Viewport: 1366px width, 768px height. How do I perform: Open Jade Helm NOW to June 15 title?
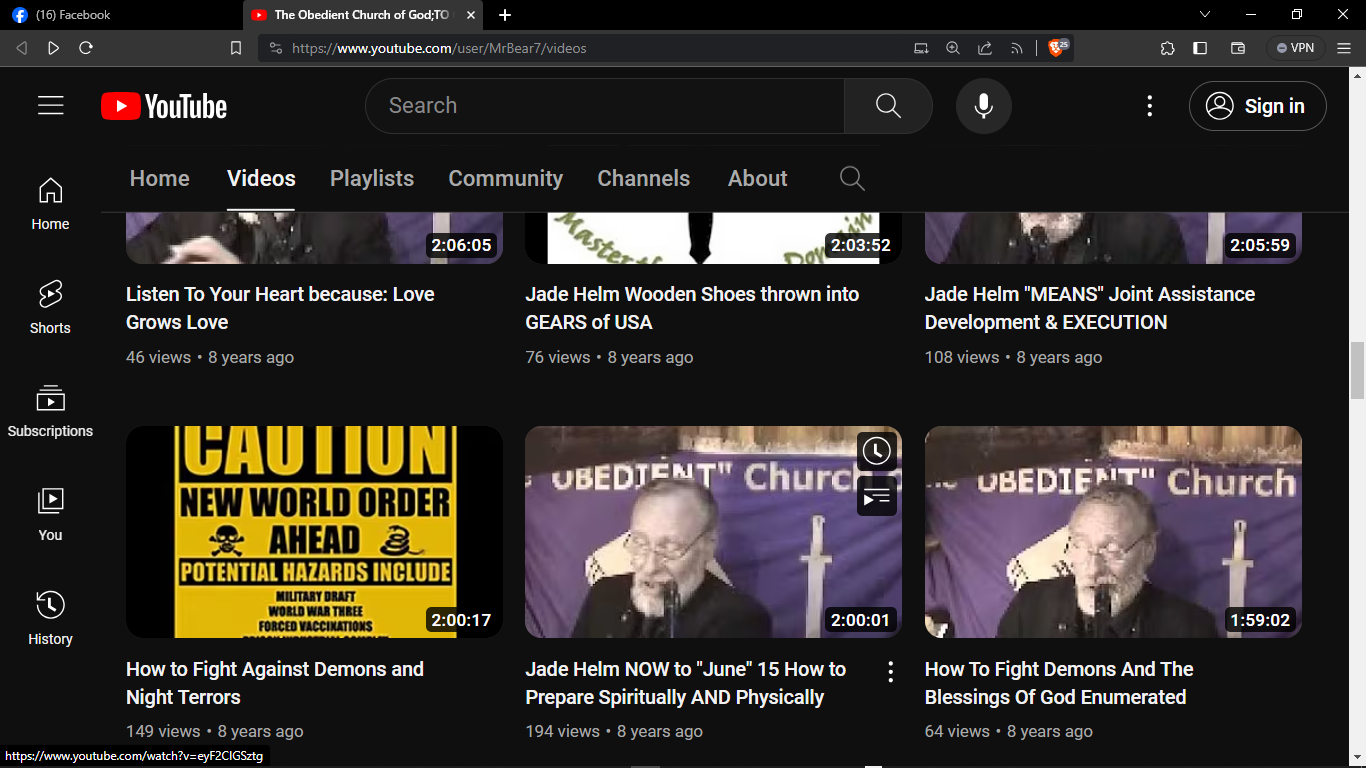685,683
